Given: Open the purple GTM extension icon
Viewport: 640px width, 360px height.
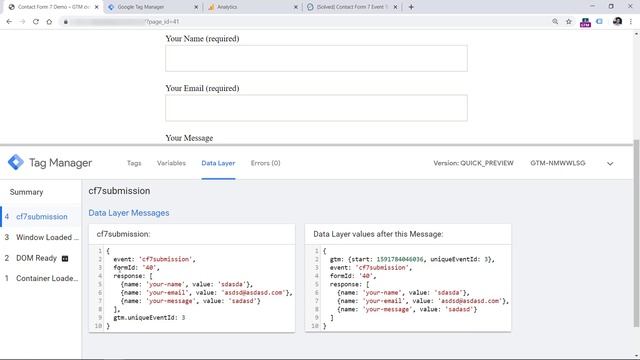Looking at the screenshot, I should (585, 22).
